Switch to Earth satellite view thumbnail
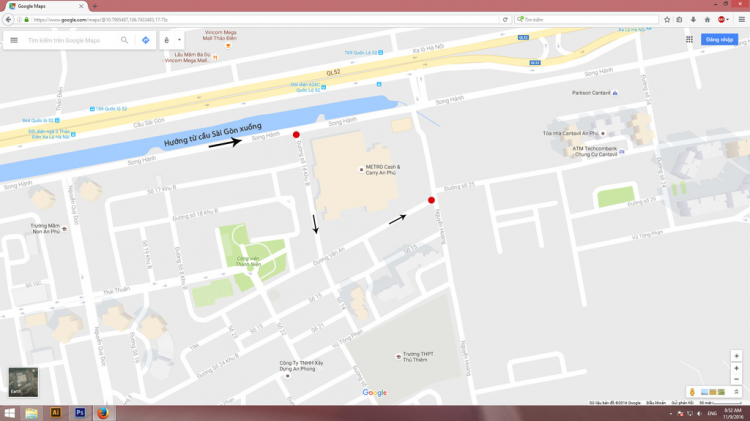This screenshot has height=421, width=750. pos(23,382)
